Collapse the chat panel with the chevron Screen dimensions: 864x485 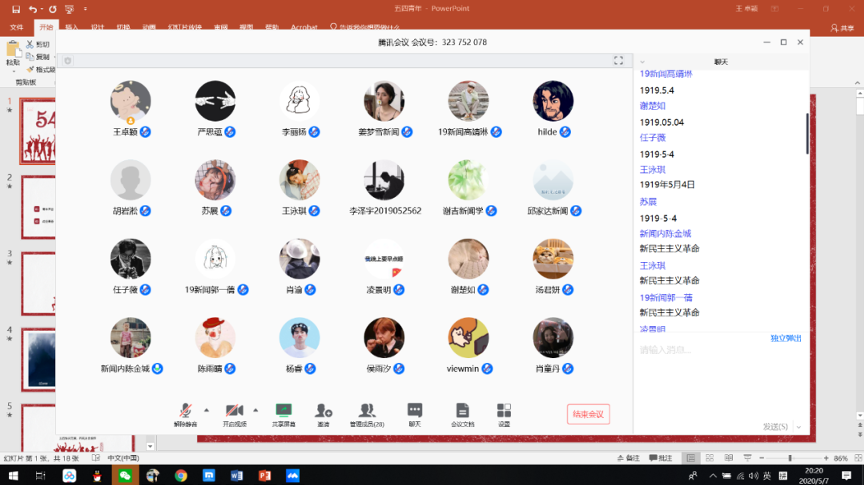coord(642,62)
